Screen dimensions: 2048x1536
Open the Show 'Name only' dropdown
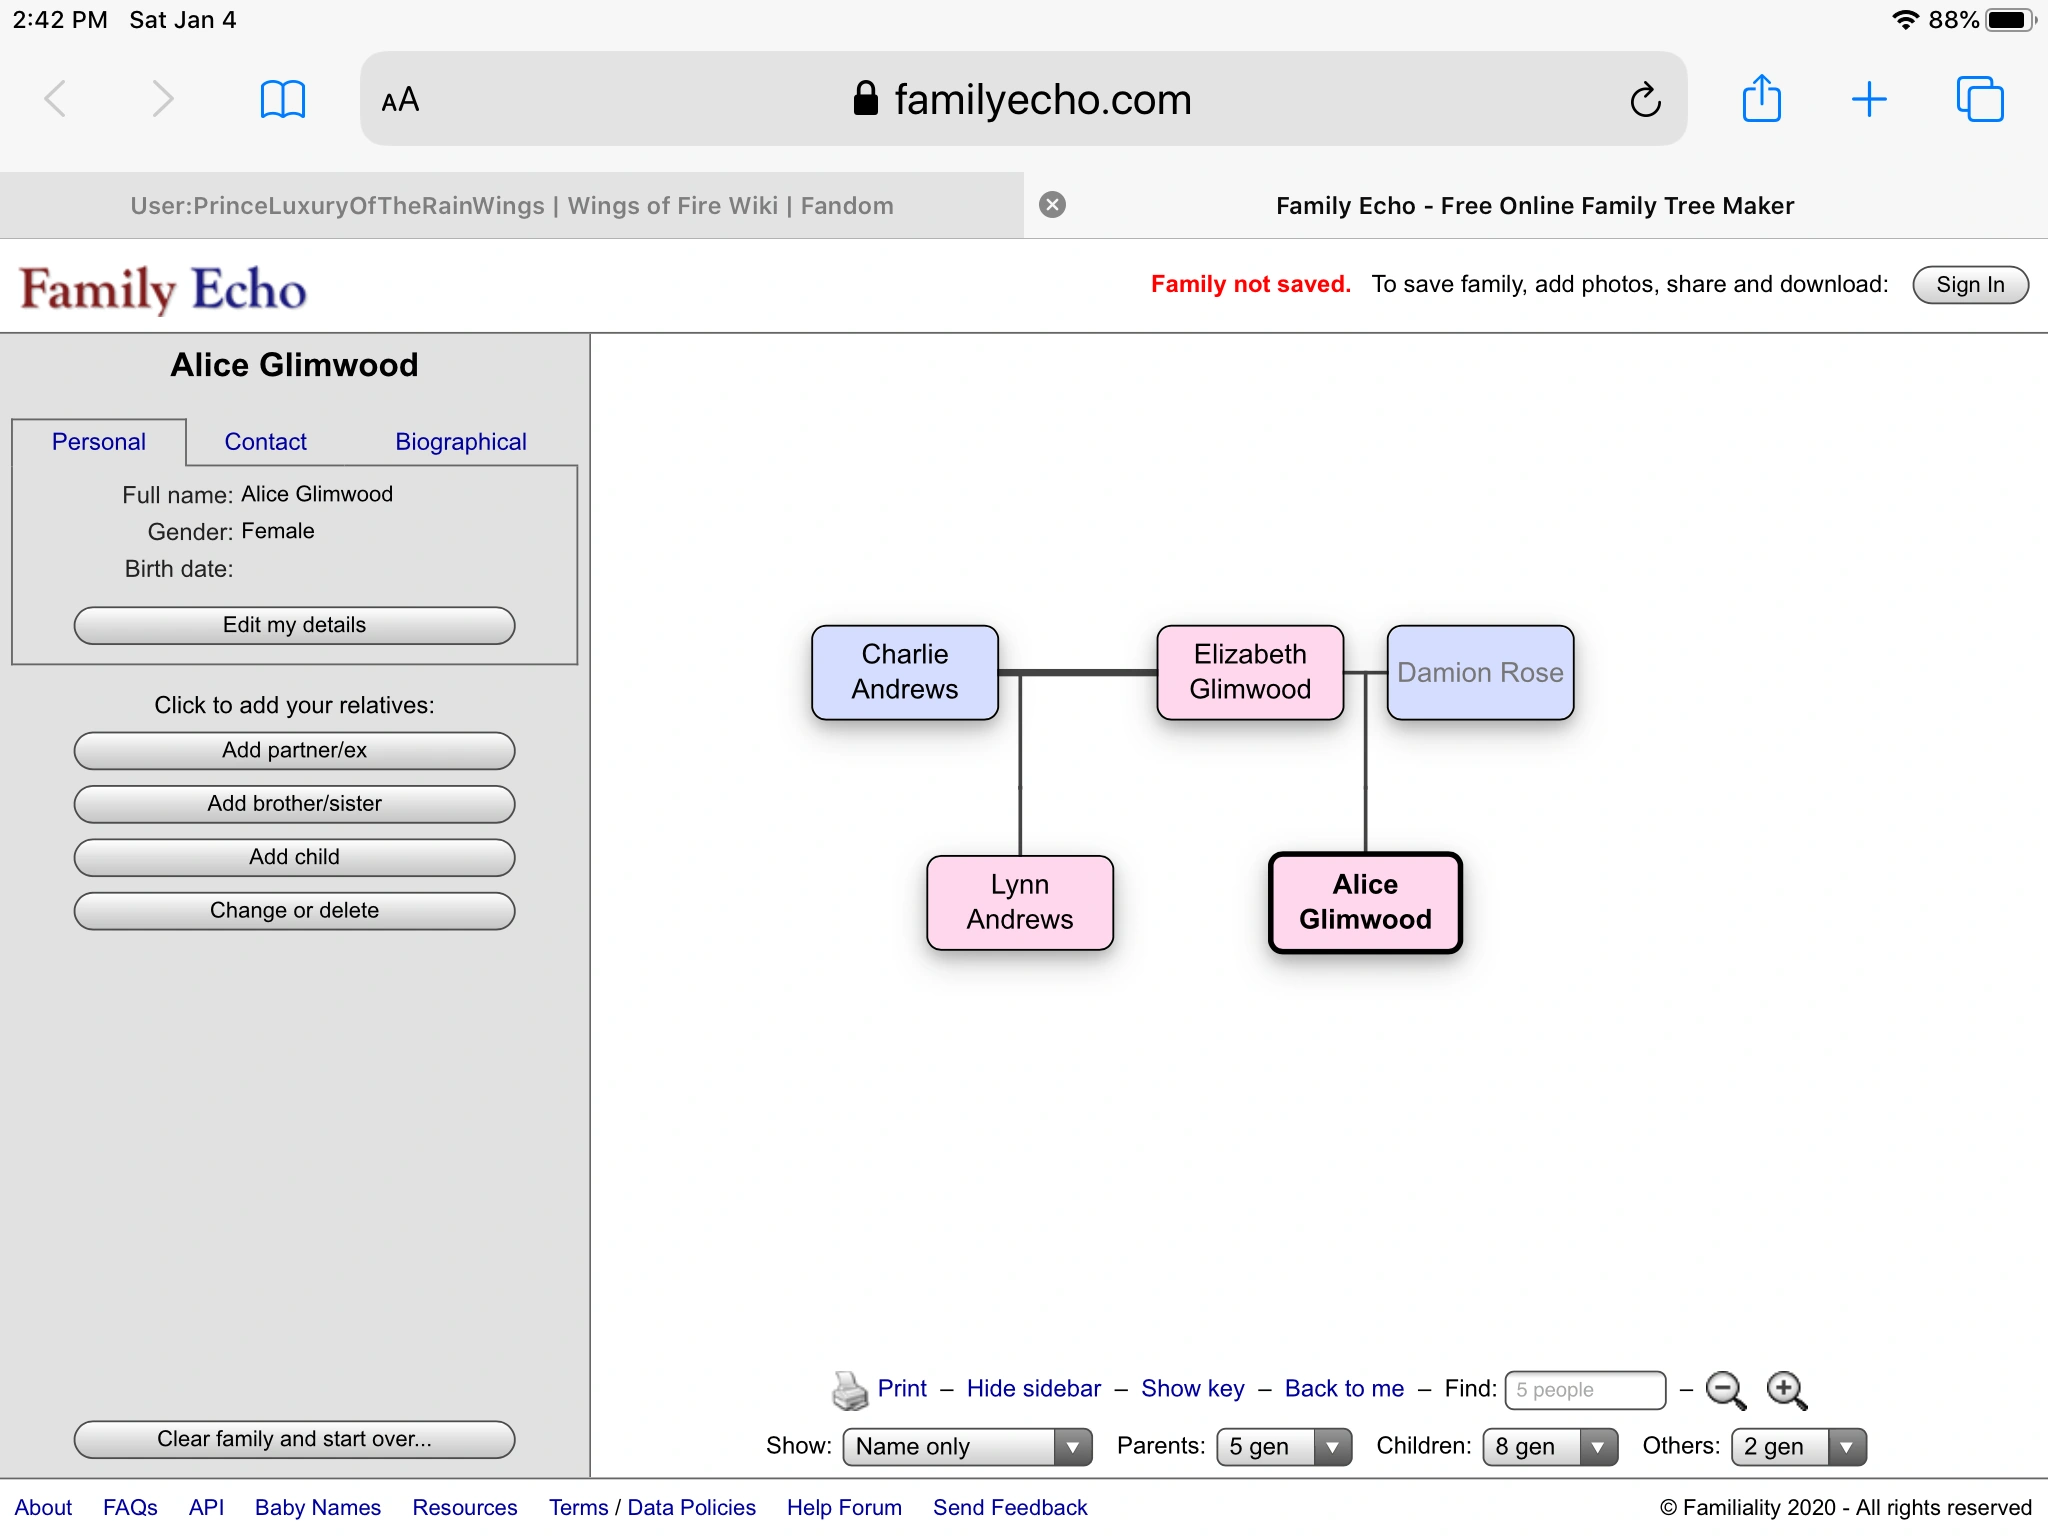967,1446
